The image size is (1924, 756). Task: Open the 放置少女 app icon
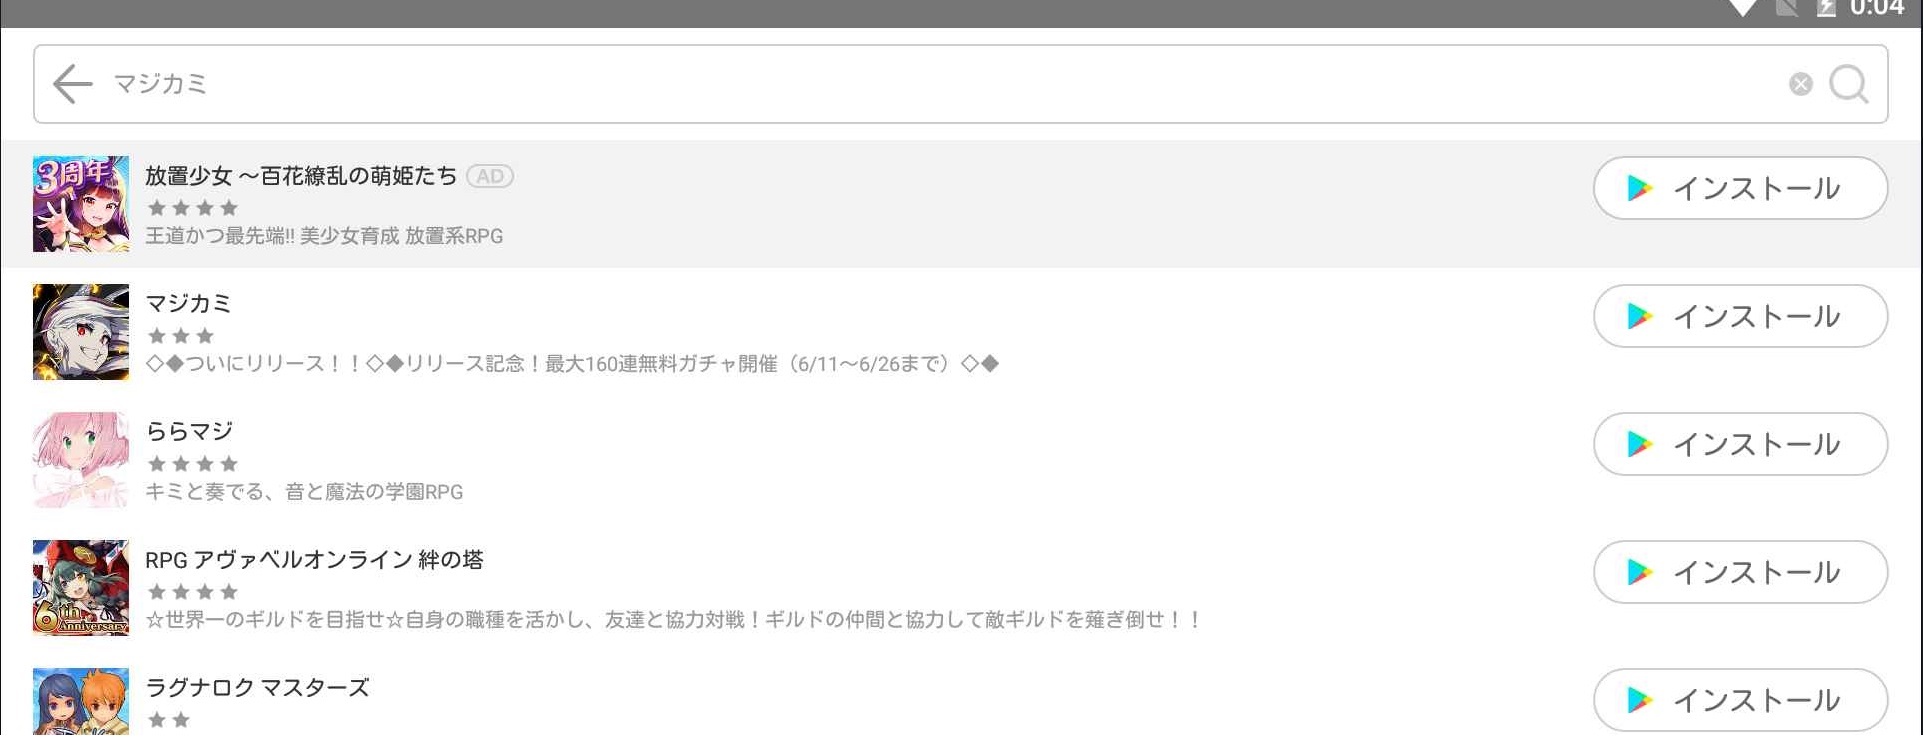(x=81, y=204)
